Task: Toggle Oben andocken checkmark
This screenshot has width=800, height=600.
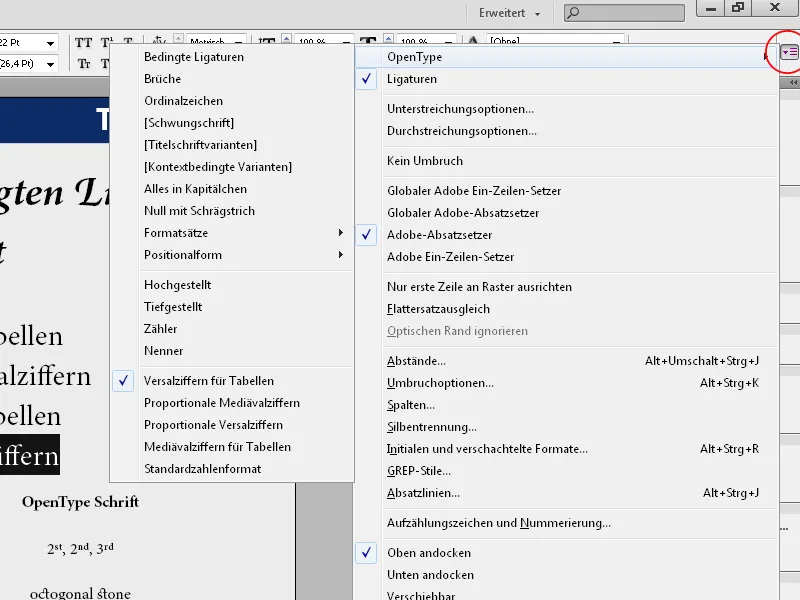Action: [566, 553]
